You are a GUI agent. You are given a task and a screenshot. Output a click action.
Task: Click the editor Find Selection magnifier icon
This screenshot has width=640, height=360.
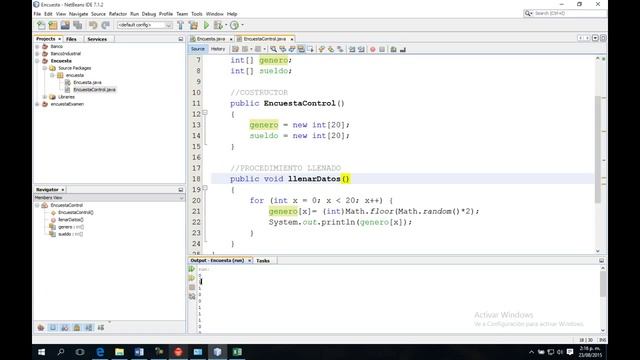273,49
